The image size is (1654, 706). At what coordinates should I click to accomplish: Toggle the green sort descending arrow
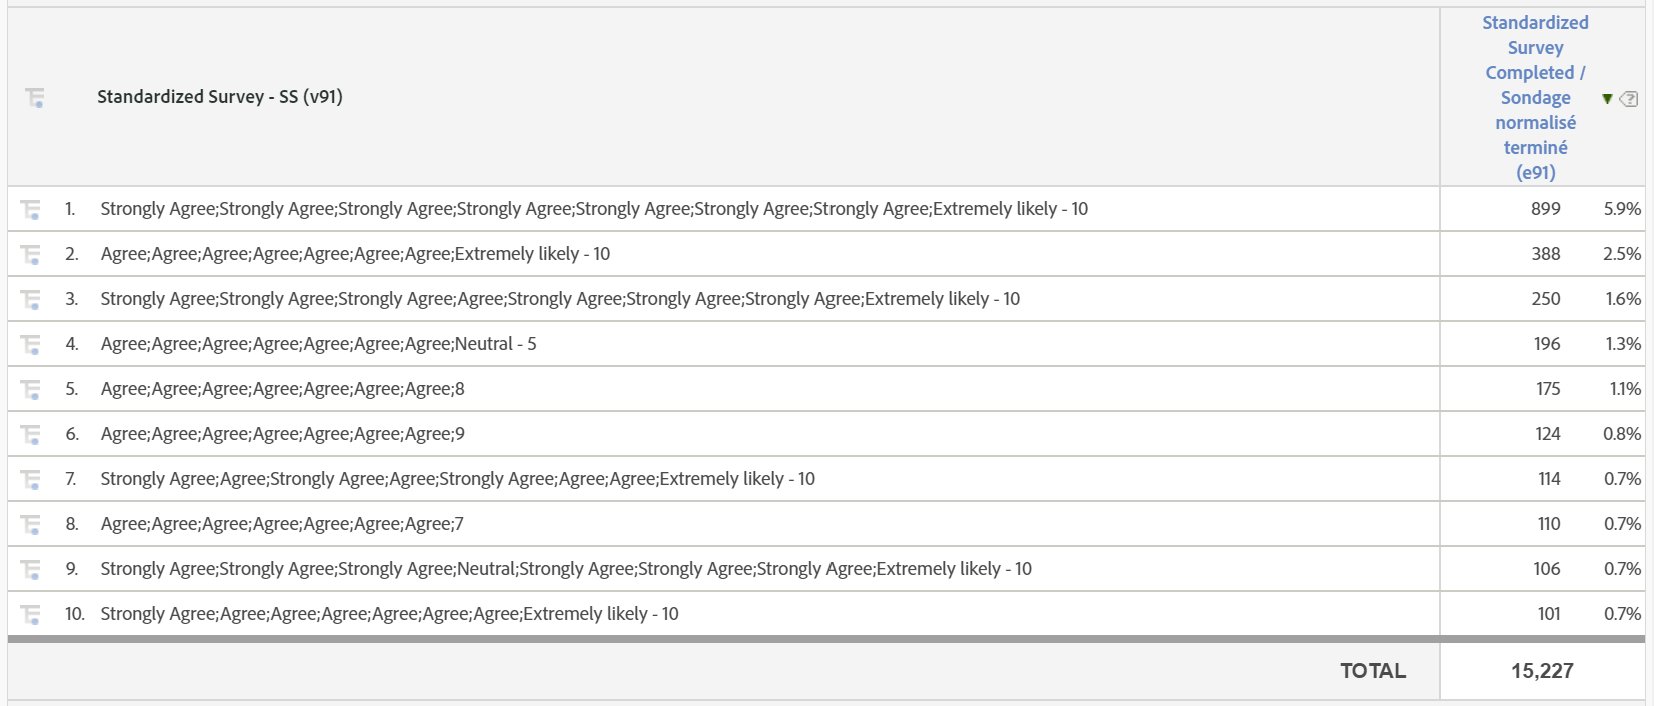[1607, 99]
